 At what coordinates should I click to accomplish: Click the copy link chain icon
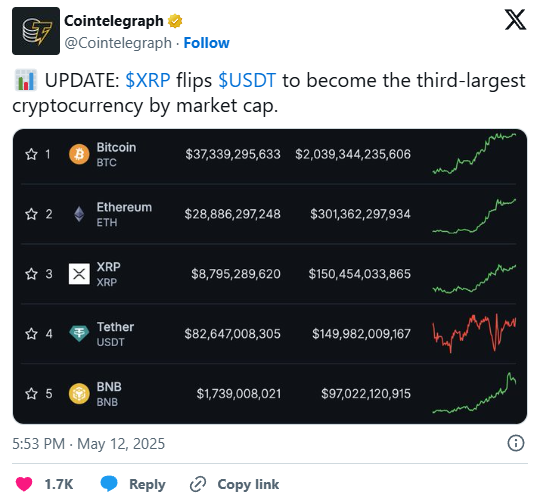(x=198, y=484)
